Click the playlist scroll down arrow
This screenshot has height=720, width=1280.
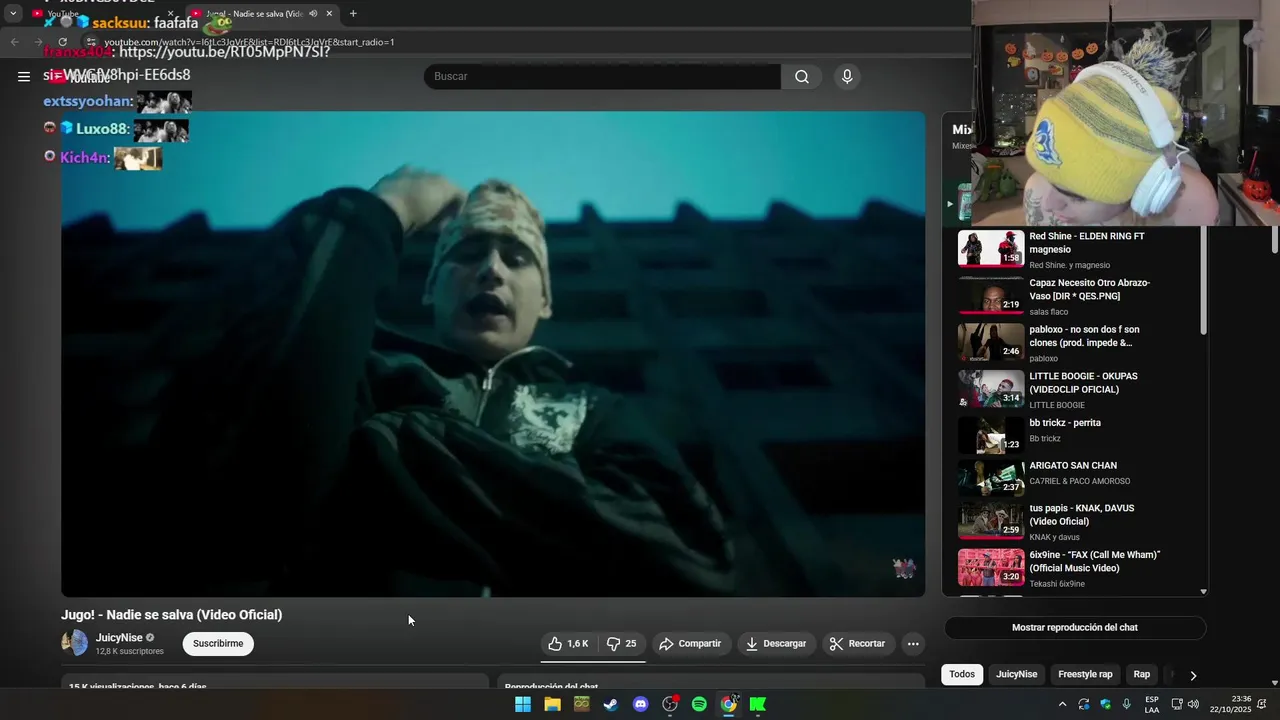[1203, 592]
